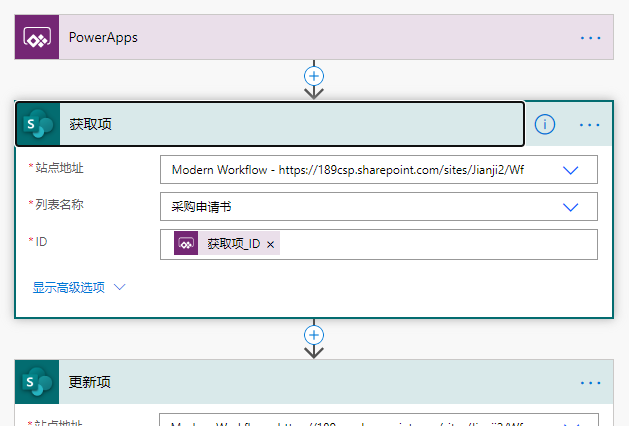The width and height of the screenshot is (629, 426).
Task: Click the 更新项 site address field
Action: coord(379,420)
